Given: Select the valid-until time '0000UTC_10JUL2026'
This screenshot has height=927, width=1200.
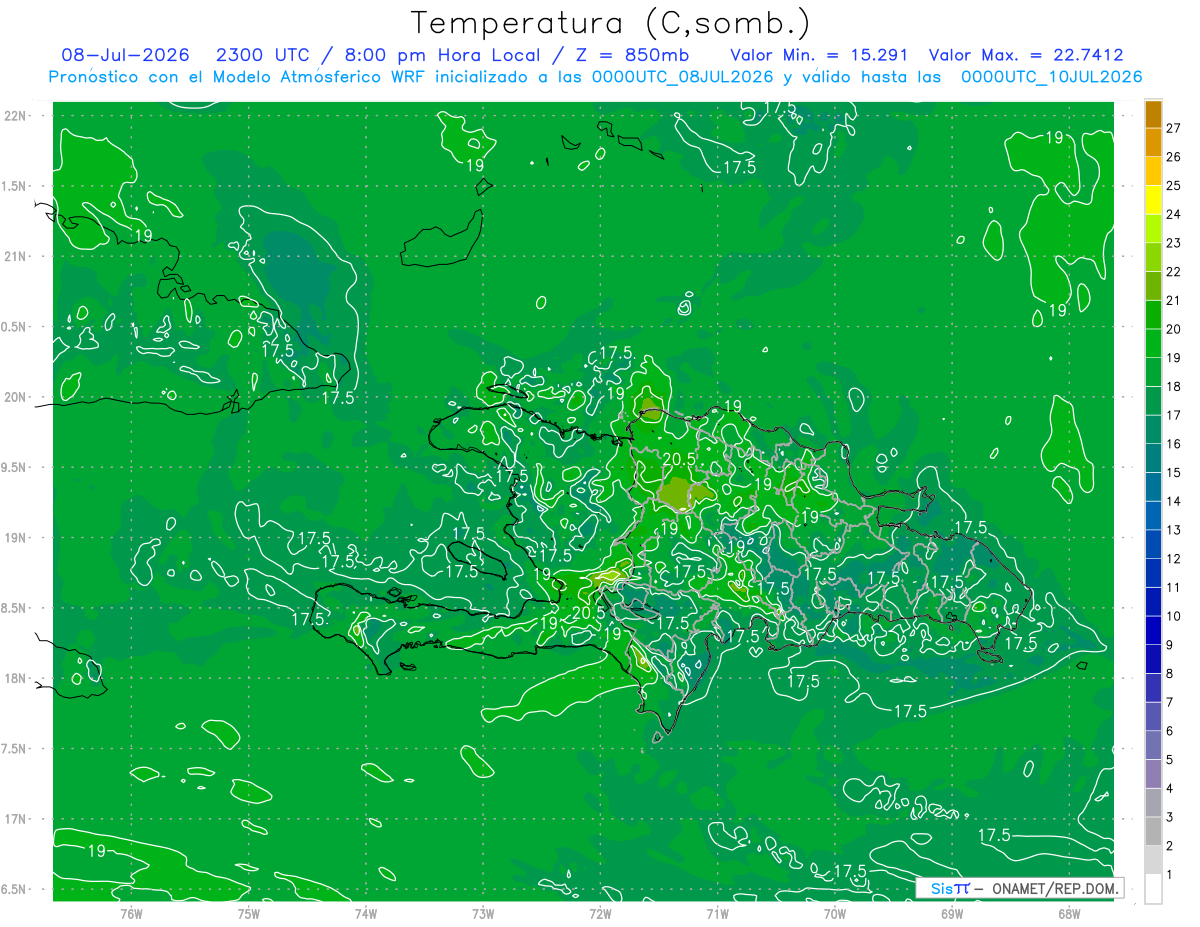Looking at the screenshot, I should [1052, 77].
